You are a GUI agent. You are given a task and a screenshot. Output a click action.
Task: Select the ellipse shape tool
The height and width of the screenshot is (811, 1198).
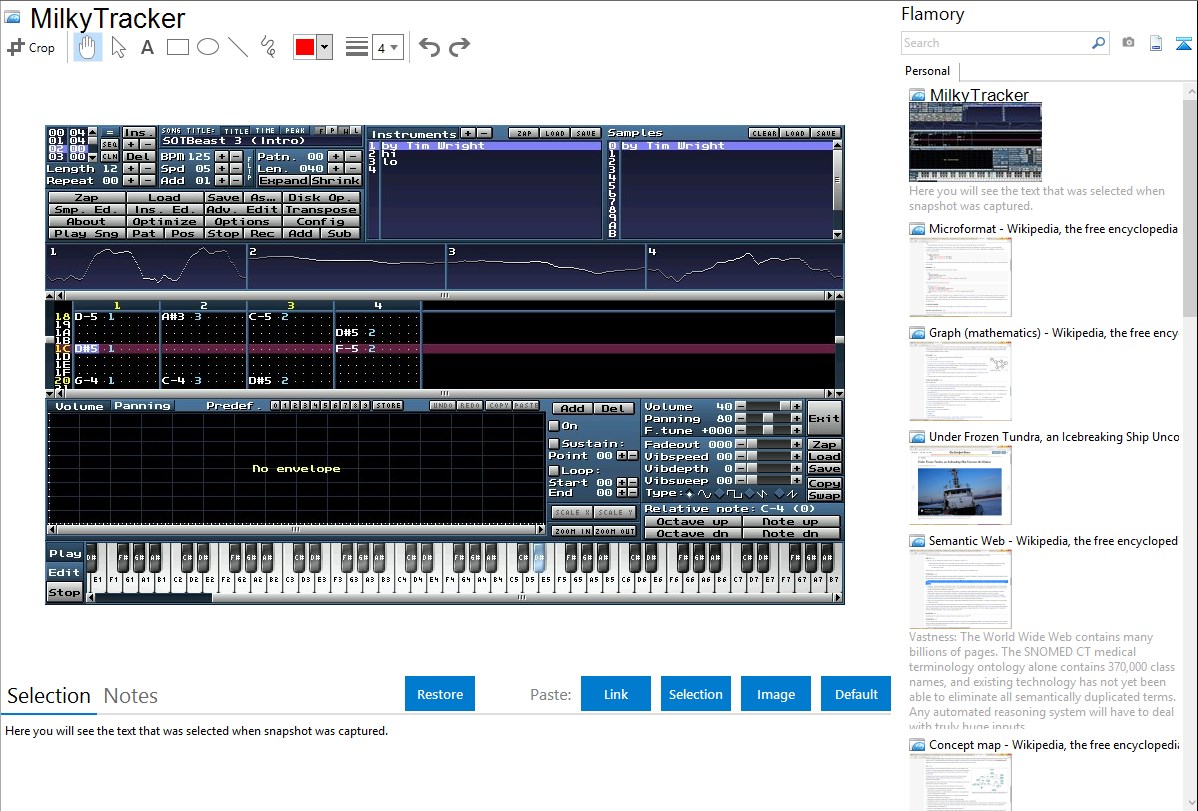[x=208, y=47]
